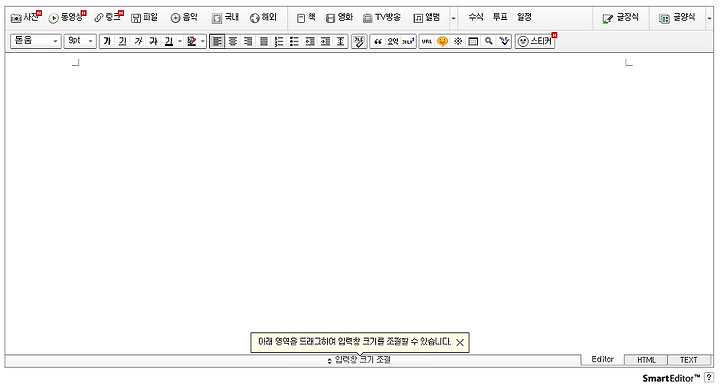
Task: Align text to the left
Action: point(217,41)
